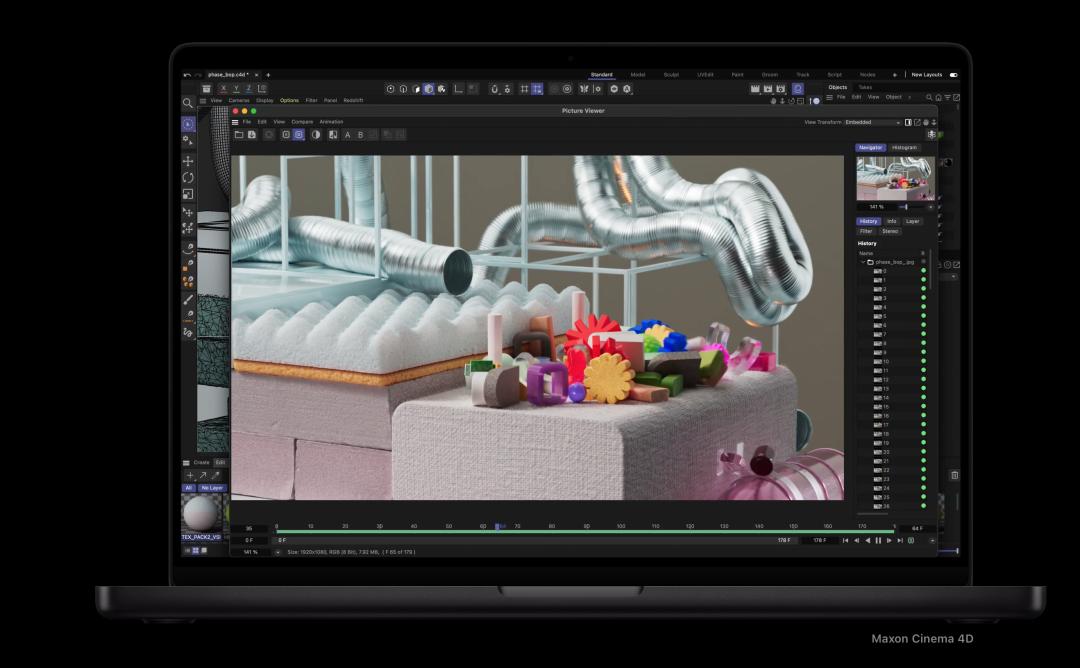This screenshot has width=1080, height=668.
Task: Open the View Transform Embedded dropdown
Action: (x=872, y=122)
